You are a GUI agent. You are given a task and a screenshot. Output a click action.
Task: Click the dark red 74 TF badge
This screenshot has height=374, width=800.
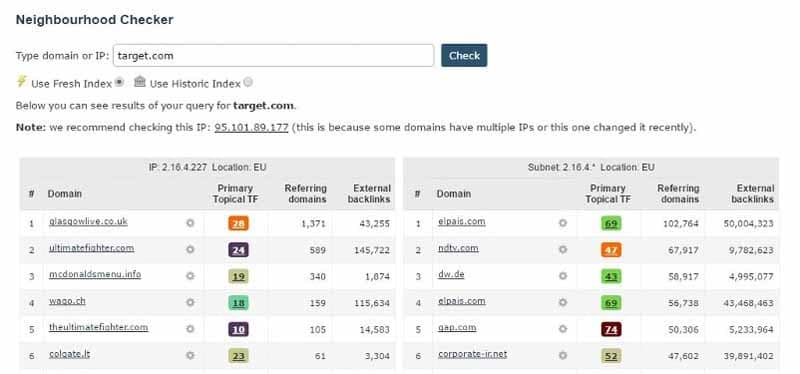[x=611, y=330]
